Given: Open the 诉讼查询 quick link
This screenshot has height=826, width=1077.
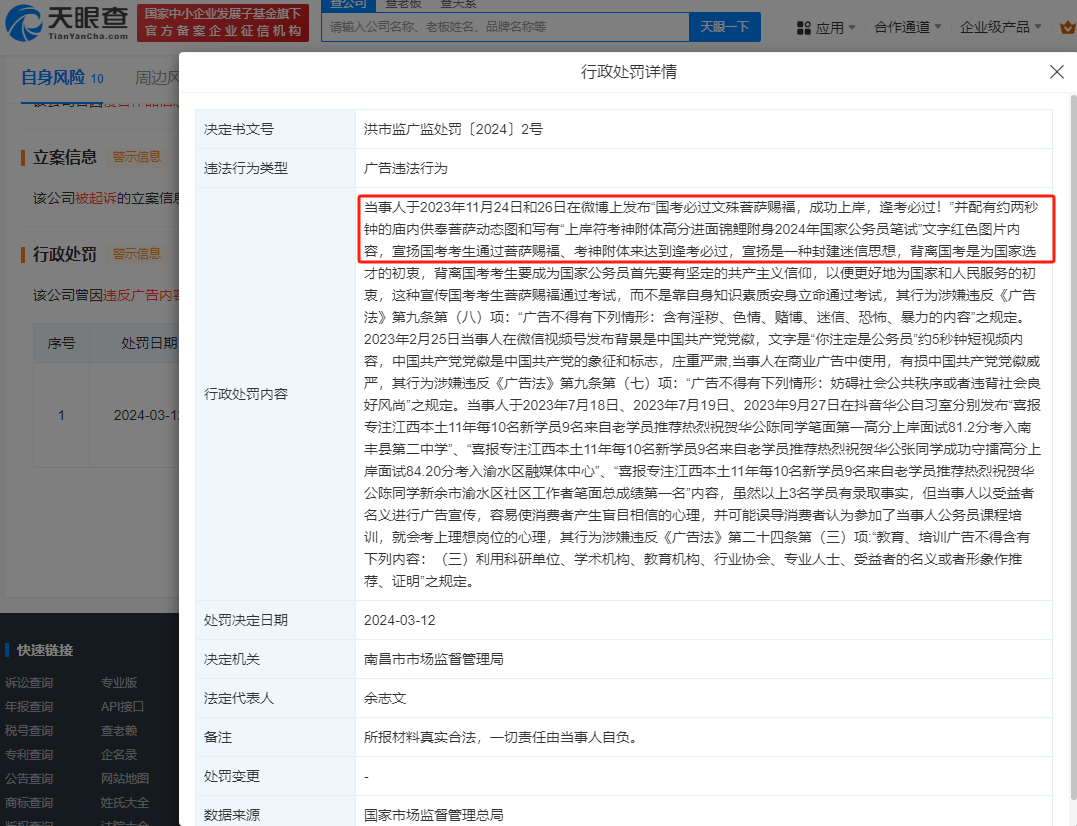Looking at the screenshot, I should click(29, 683).
